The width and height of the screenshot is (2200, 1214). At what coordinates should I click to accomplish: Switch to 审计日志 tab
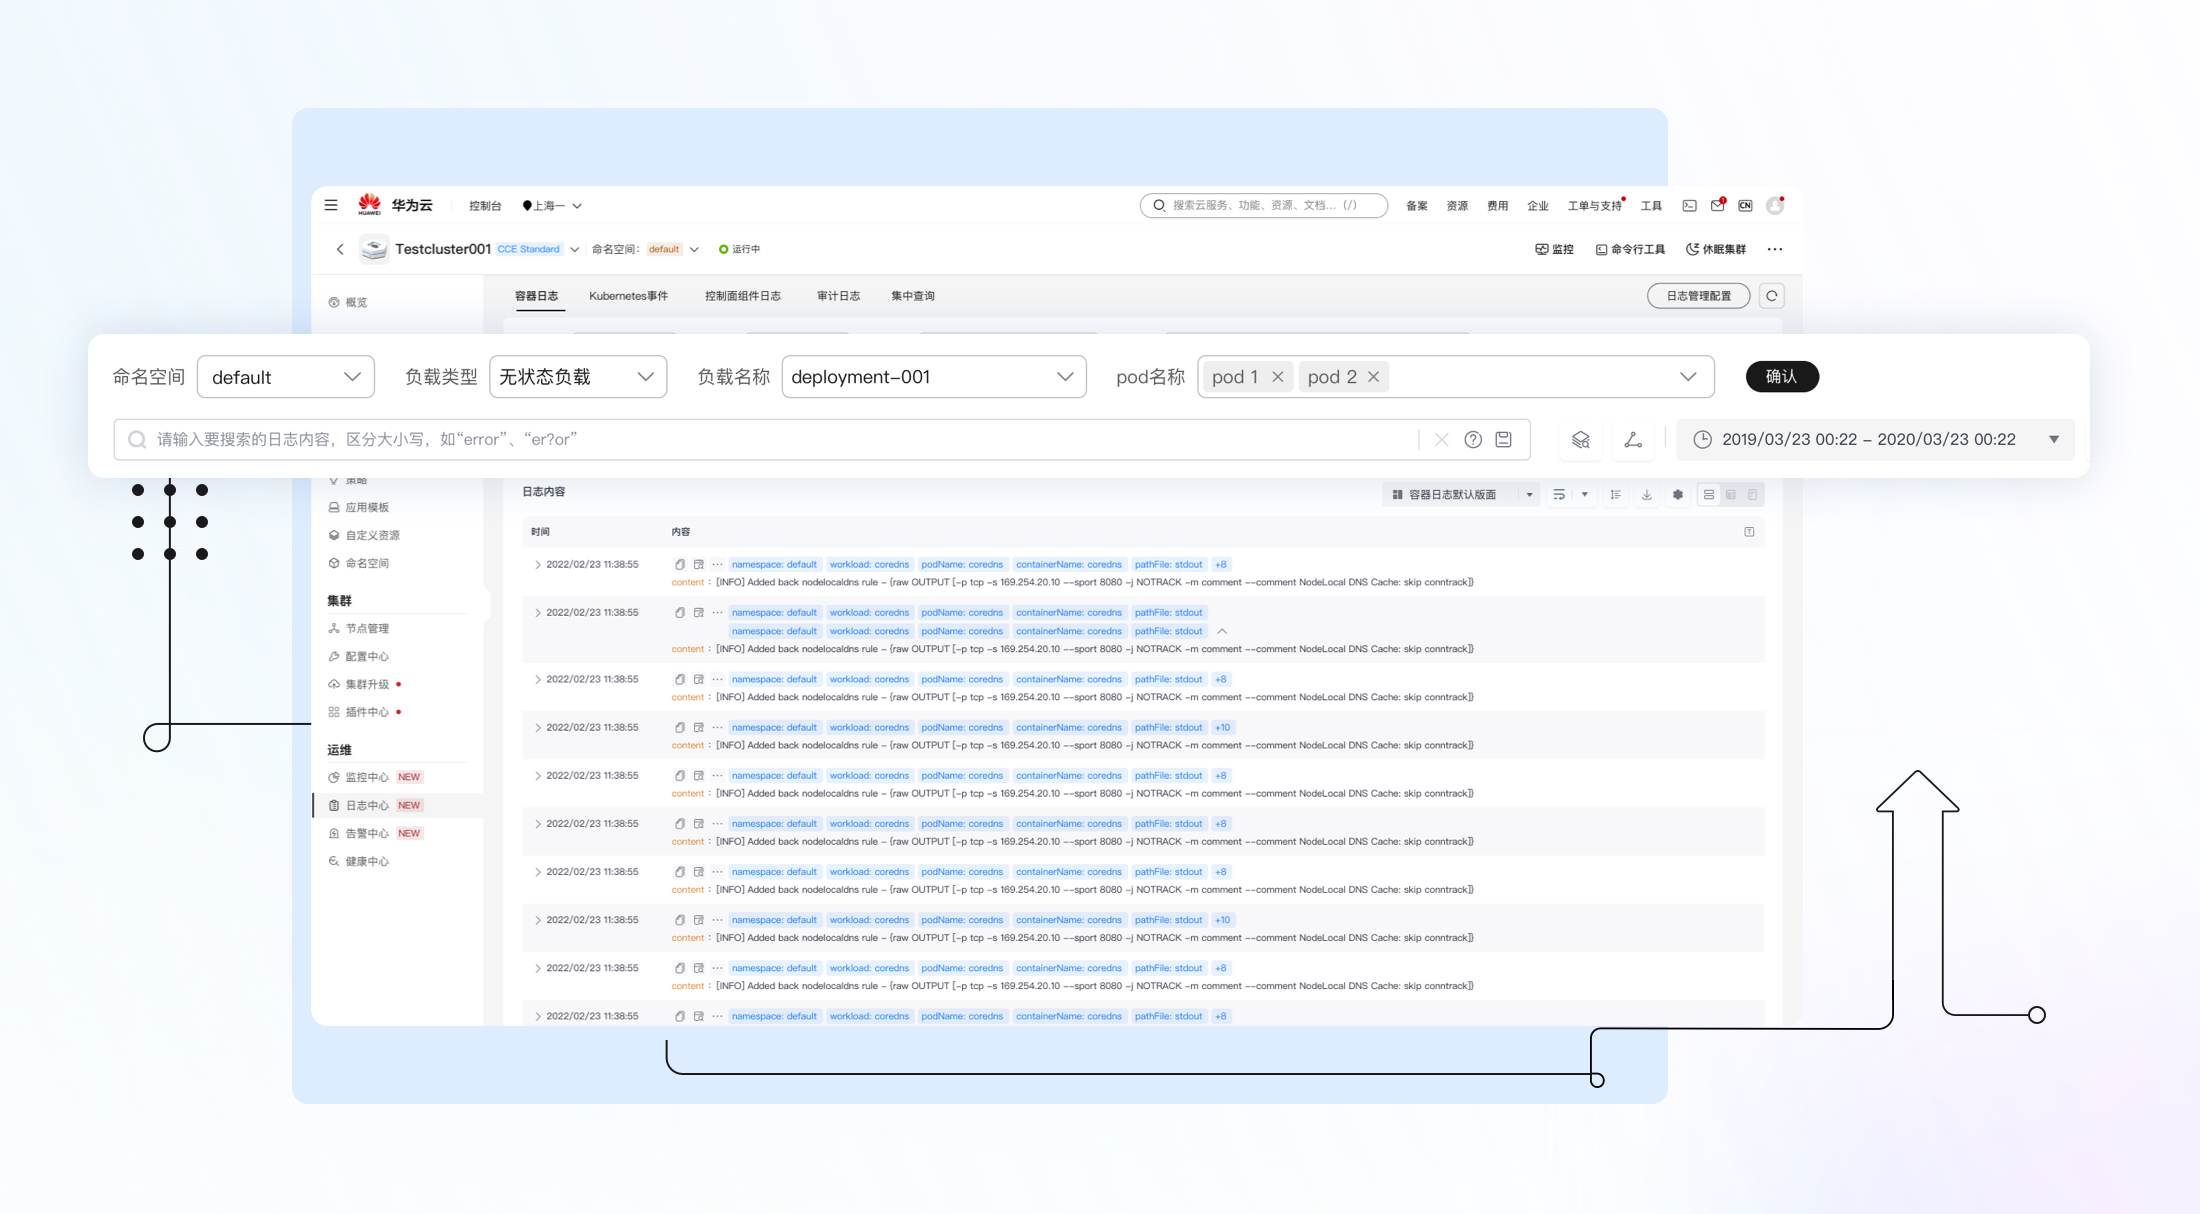pyautogui.click(x=838, y=296)
